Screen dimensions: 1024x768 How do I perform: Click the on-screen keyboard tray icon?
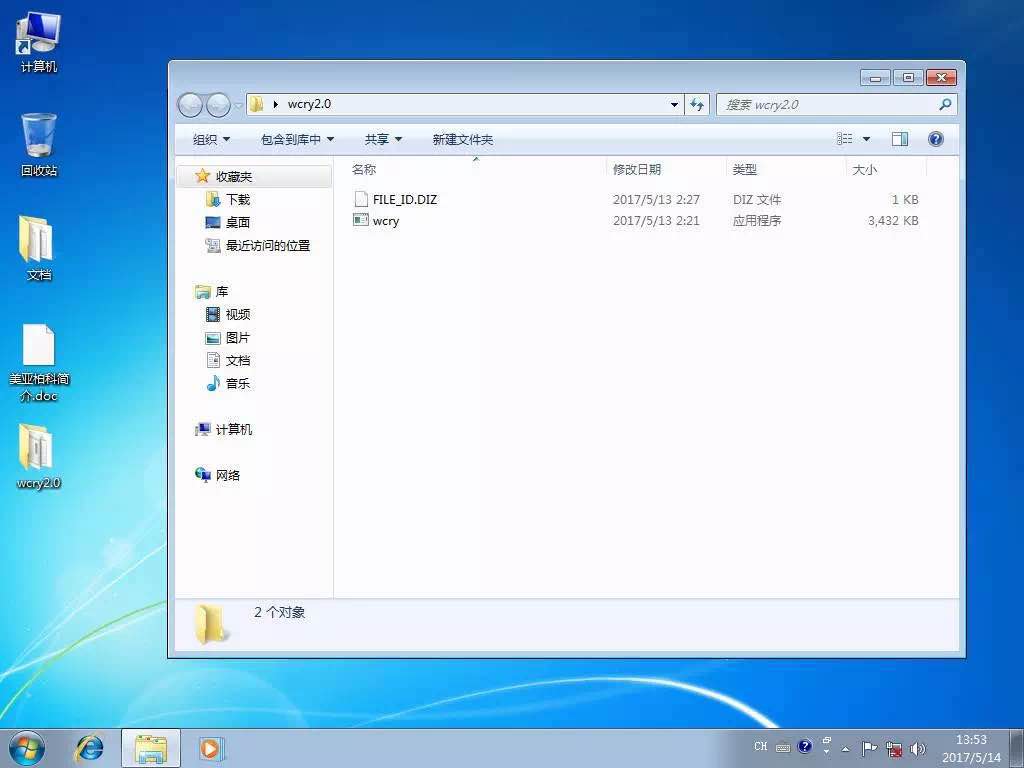(782, 748)
